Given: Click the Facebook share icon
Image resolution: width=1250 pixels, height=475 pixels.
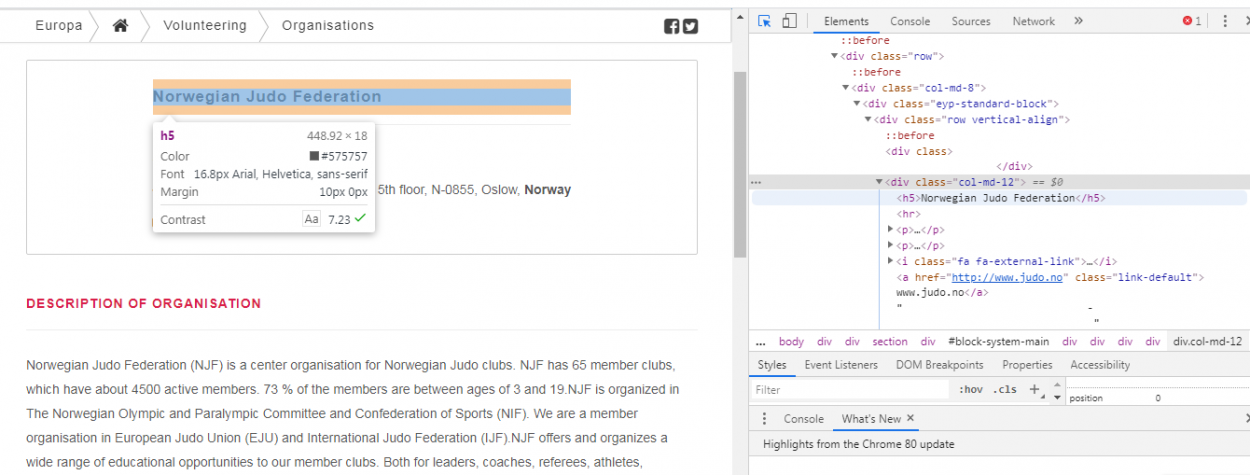Looking at the screenshot, I should pyautogui.click(x=672, y=26).
